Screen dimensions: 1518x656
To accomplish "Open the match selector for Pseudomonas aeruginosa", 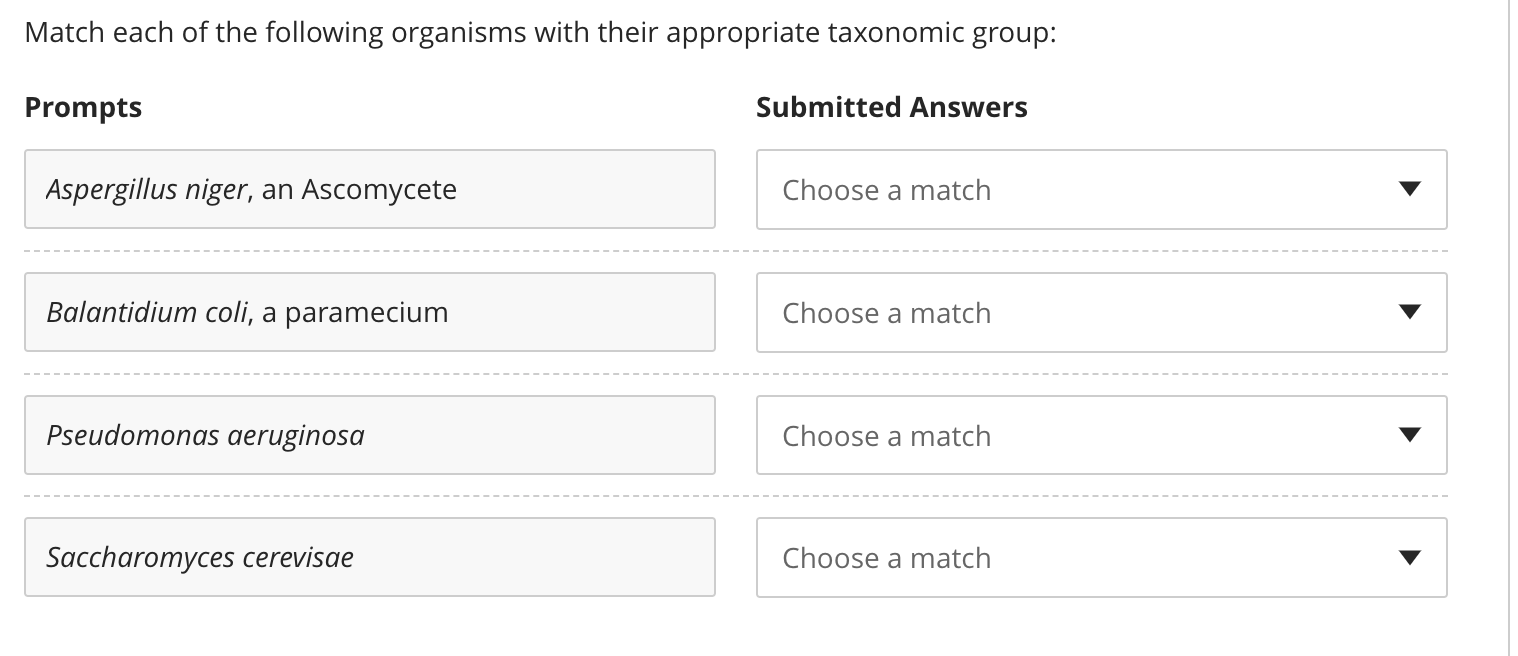I will [1100, 434].
